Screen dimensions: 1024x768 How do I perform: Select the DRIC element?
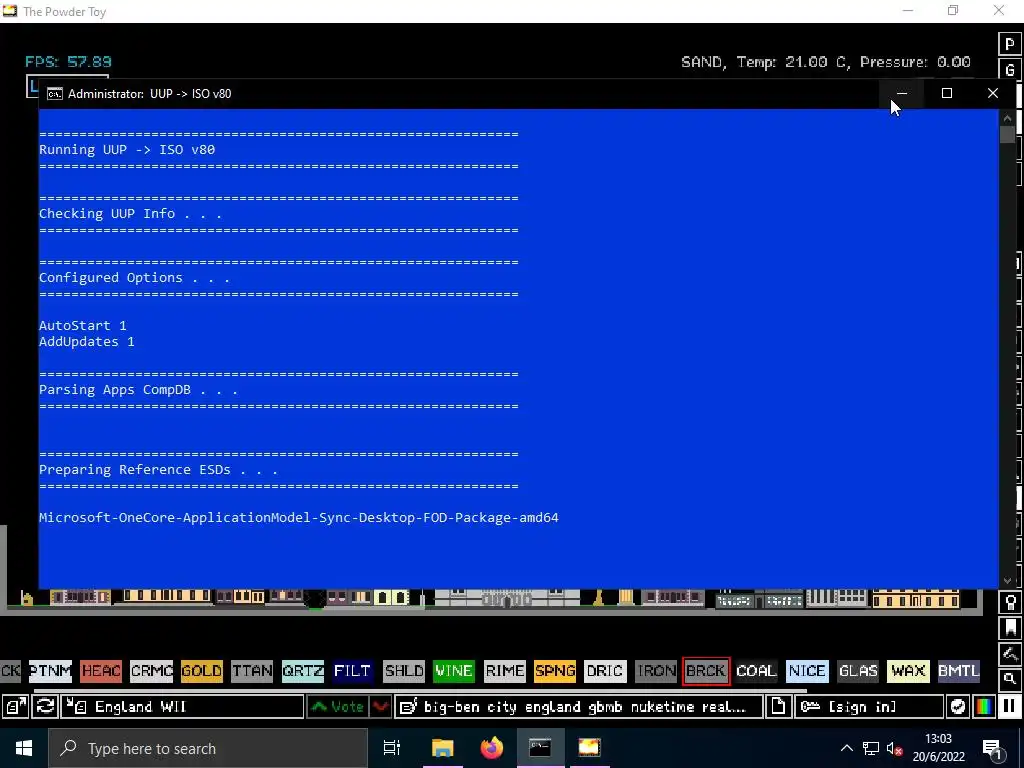click(x=605, y=671)
